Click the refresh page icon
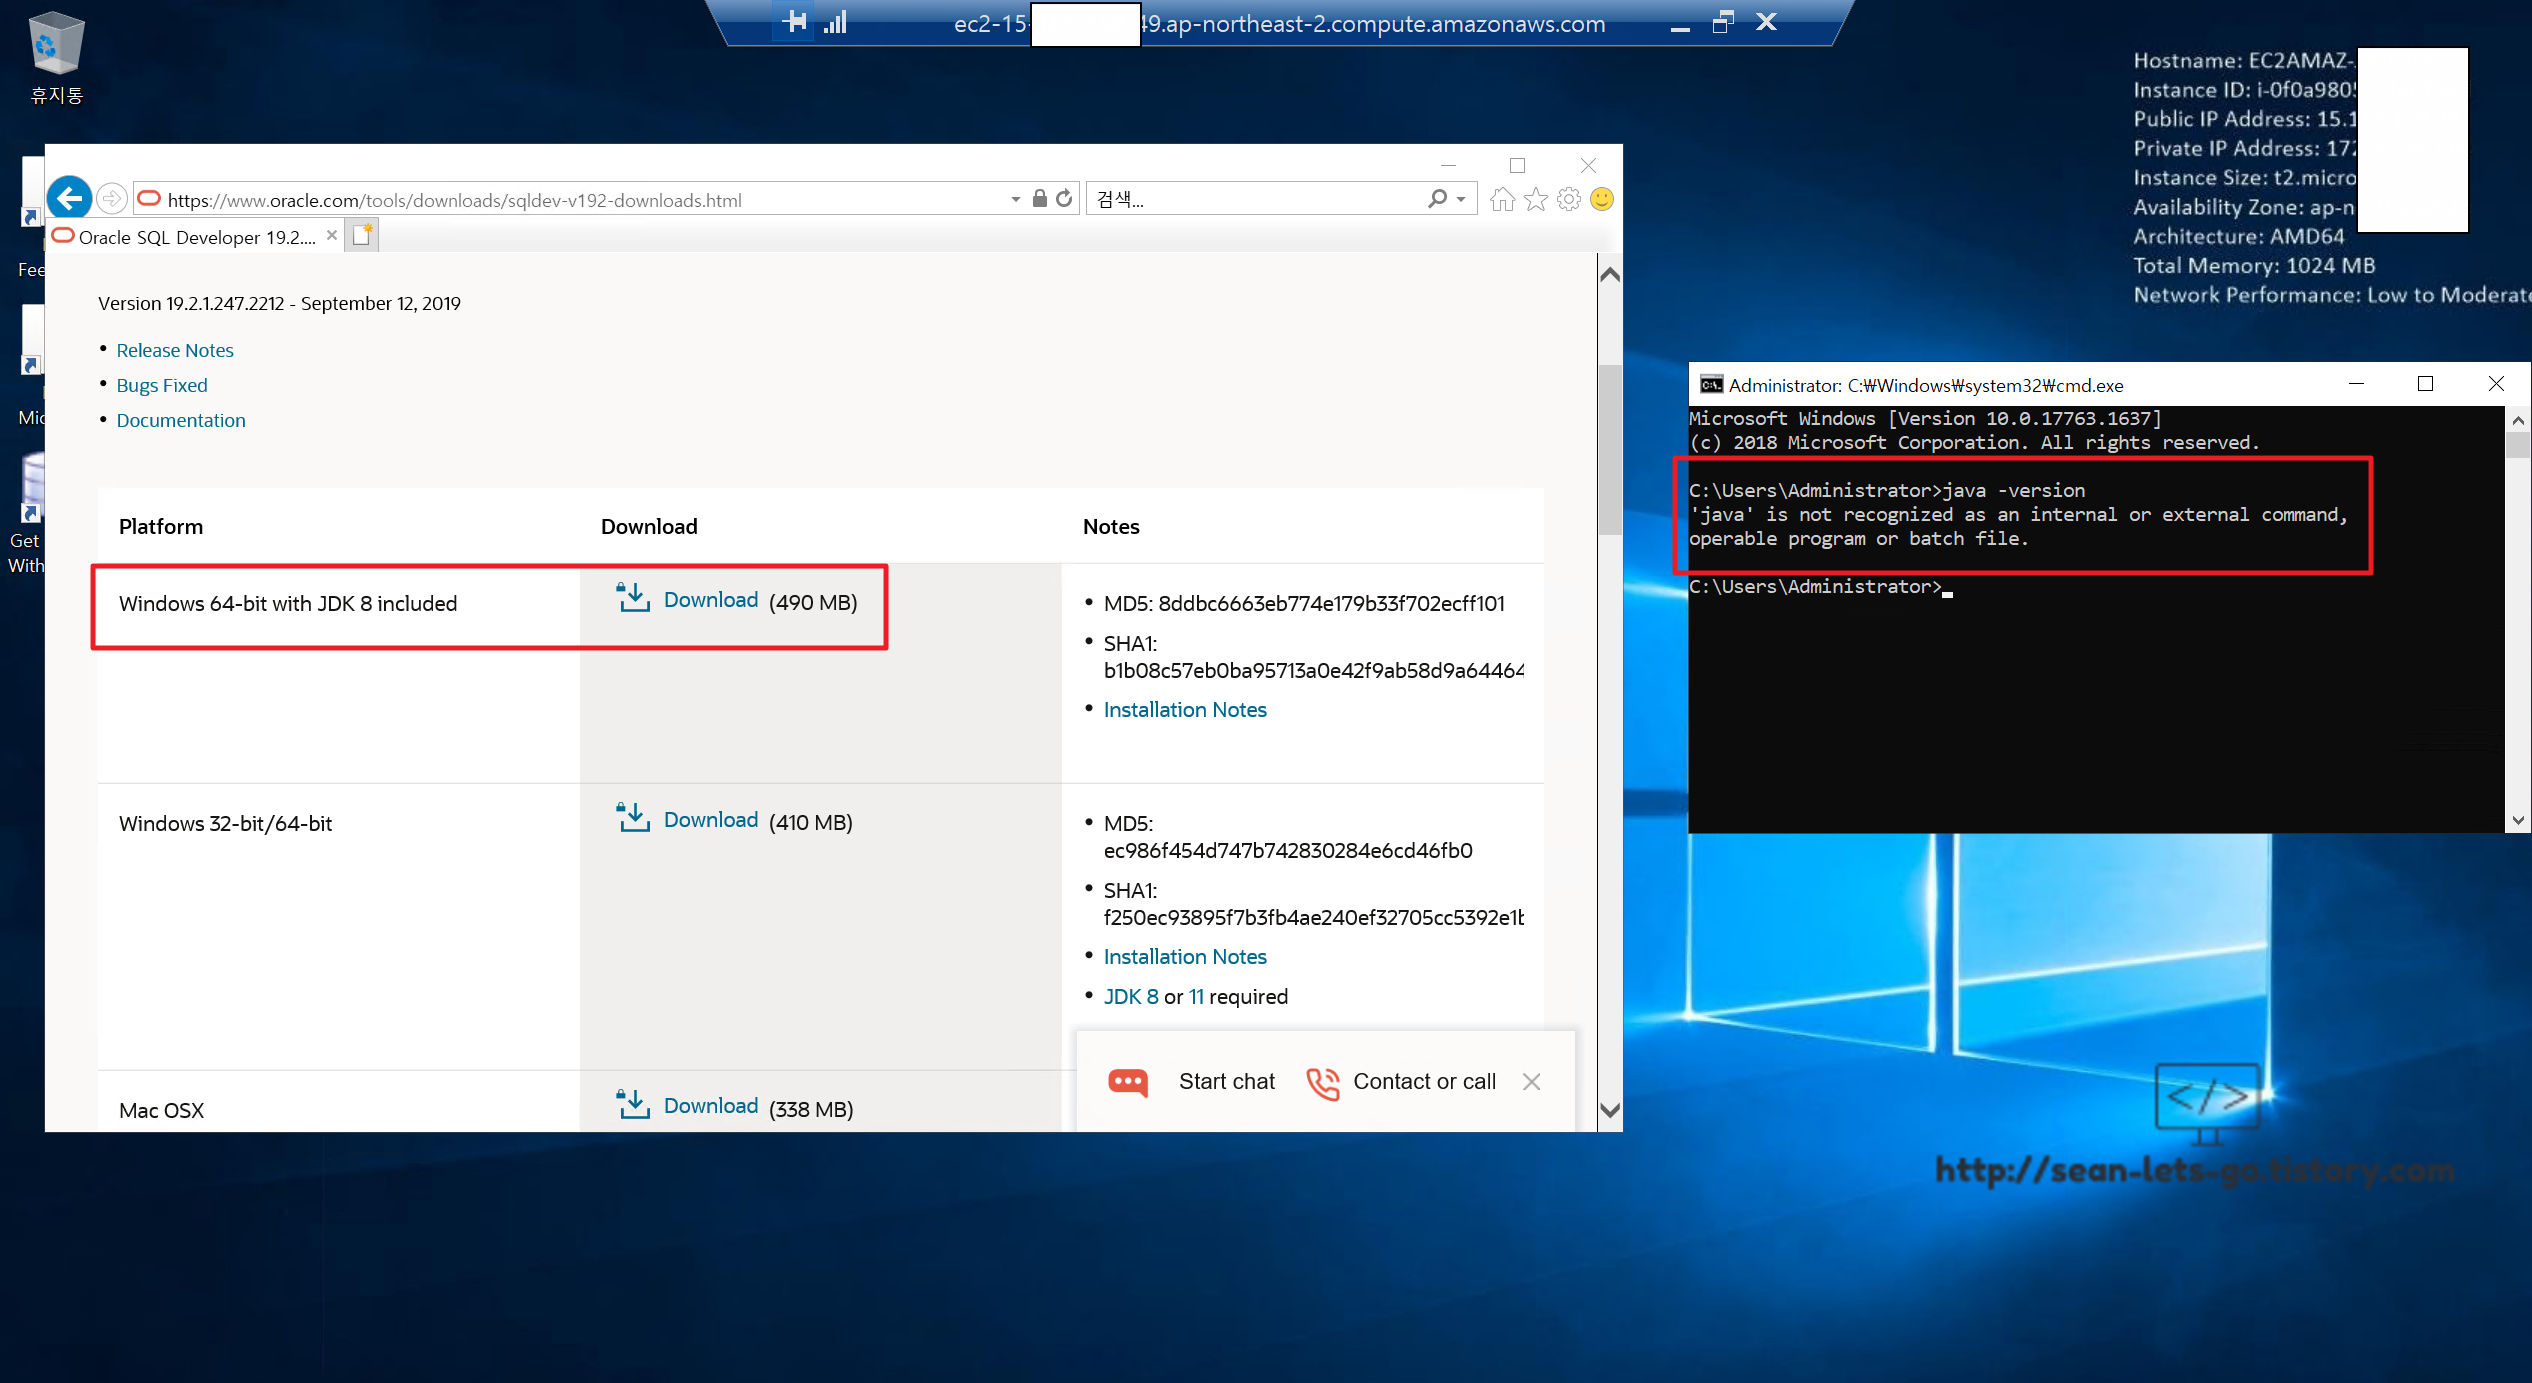2532x1383 pixels. (1065, 199)
